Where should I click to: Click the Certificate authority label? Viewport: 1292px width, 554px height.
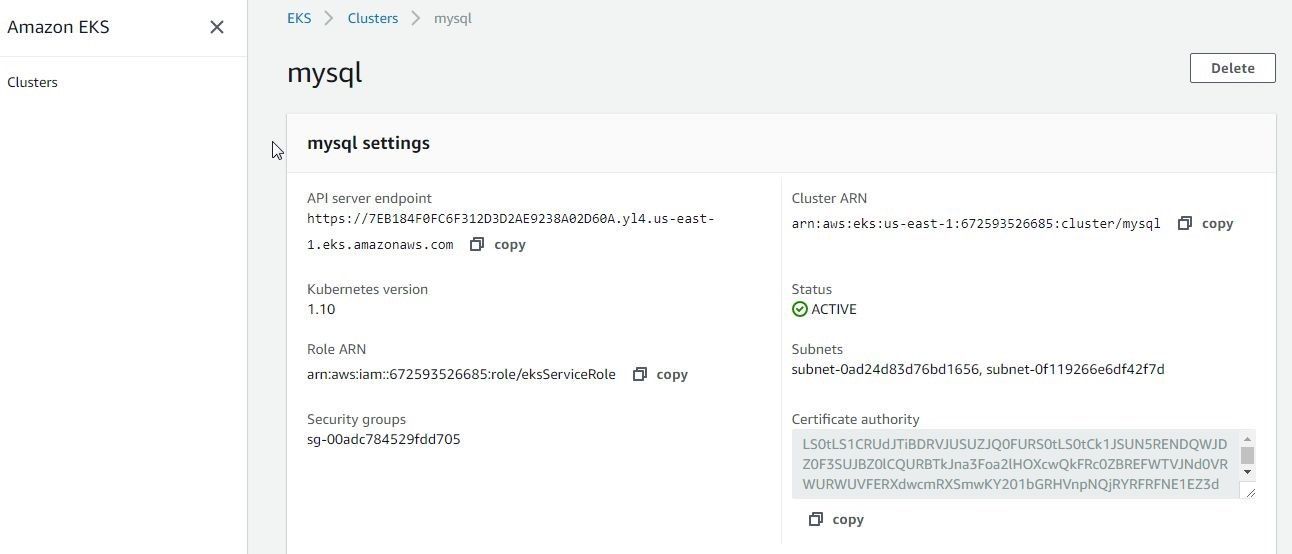click(x=856, y=419)
